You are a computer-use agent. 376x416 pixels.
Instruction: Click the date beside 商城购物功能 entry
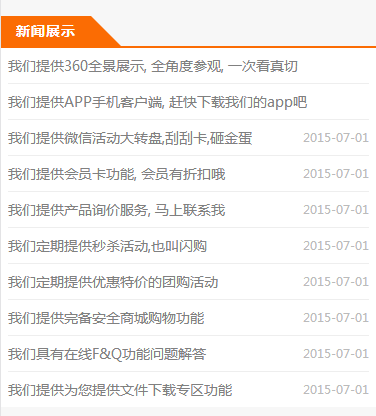click(336, 318)
